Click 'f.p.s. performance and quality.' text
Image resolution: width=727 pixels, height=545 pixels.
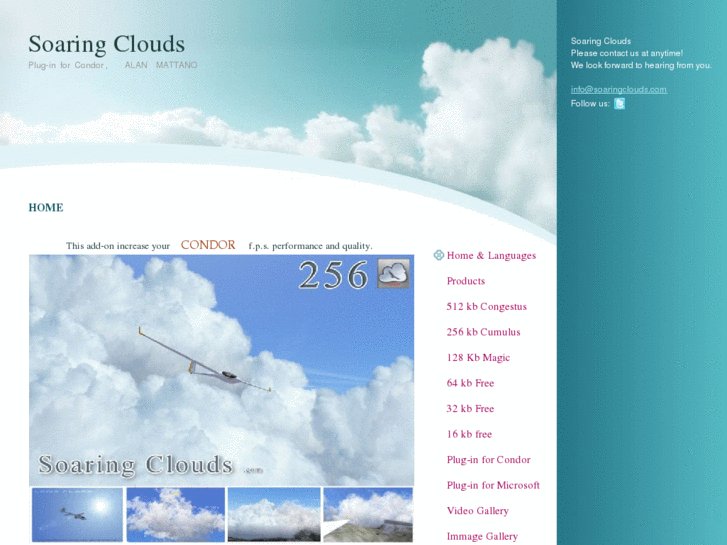pos(310,246)
